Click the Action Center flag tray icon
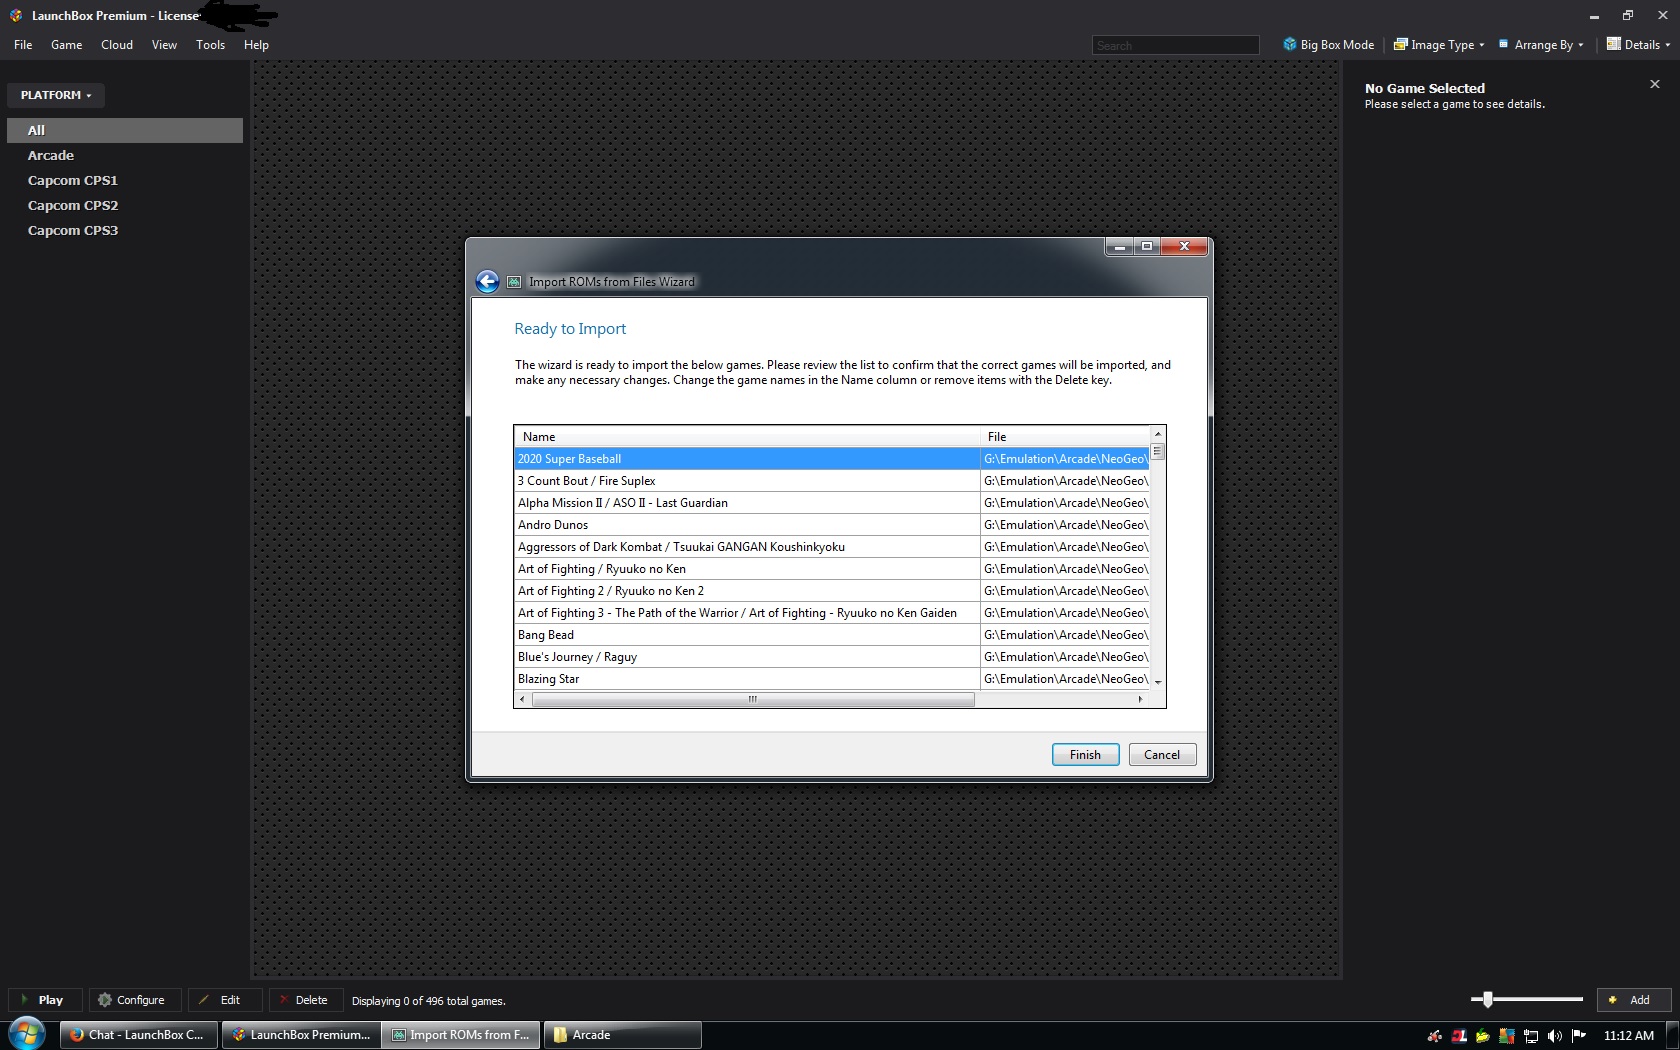This screenshot has height=1050, width=1680. click(x=1579, y=1036)
